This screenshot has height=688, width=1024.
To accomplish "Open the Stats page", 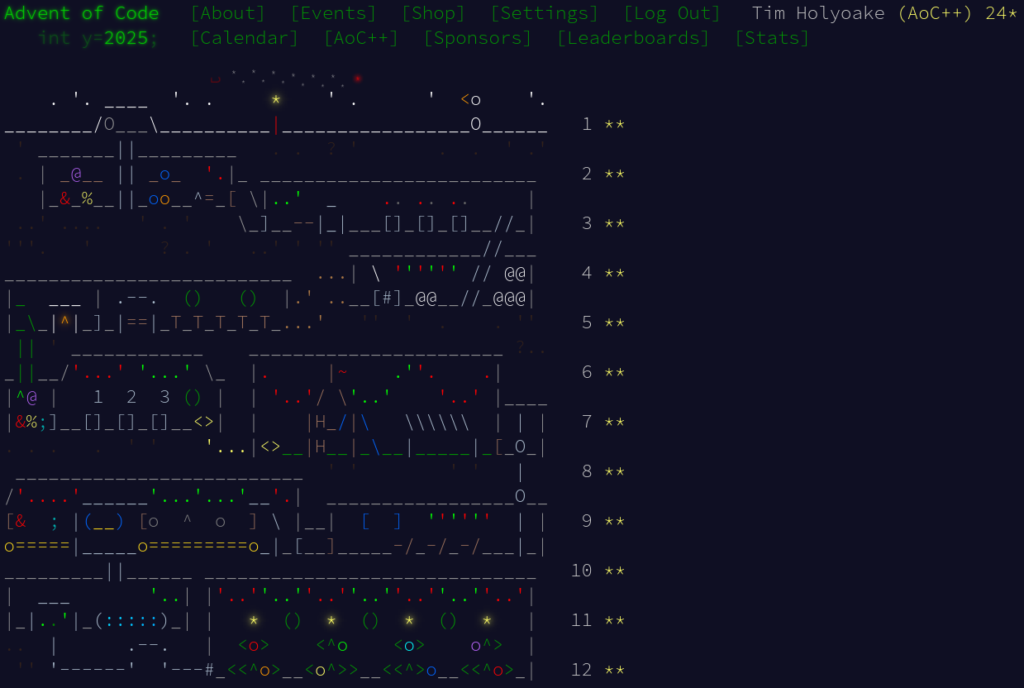I will tap(773, 38).
